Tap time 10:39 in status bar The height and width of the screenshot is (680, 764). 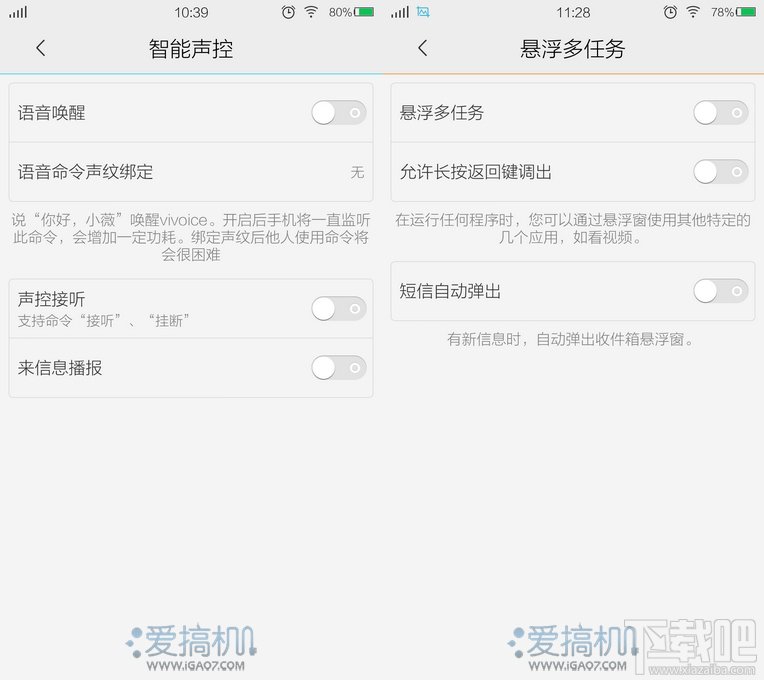pos(191,12)
